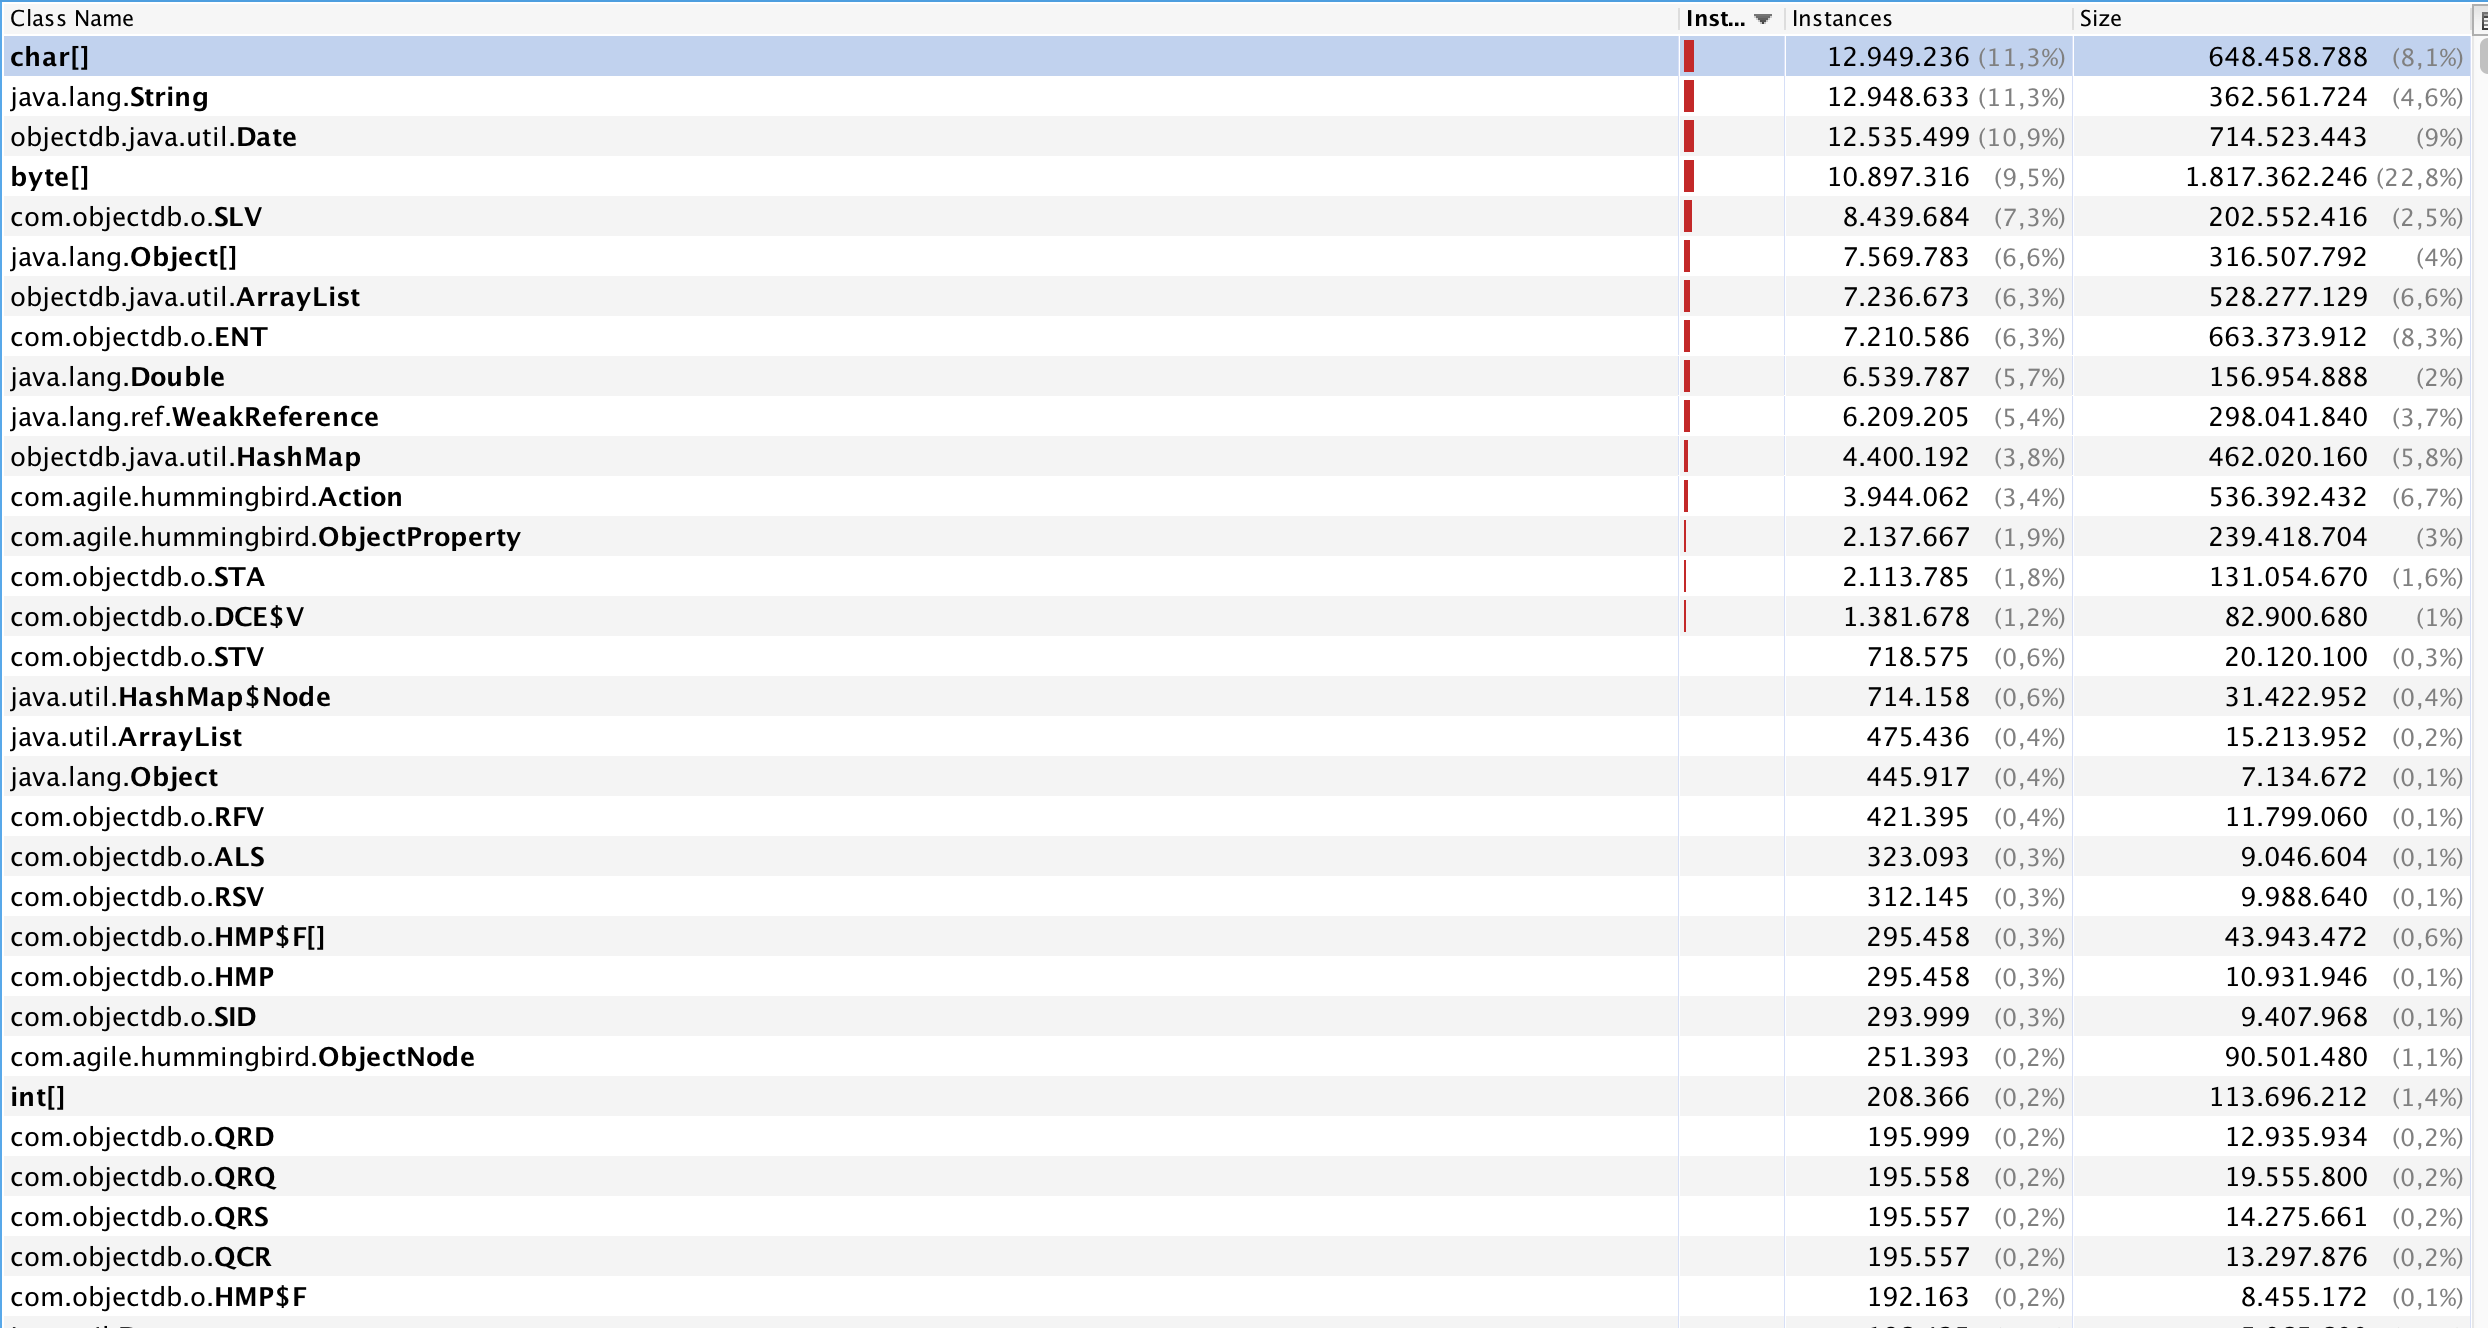2488x1328 pixels.
Task: Click the size value 43.943.472
Action: coord(2296,937)
